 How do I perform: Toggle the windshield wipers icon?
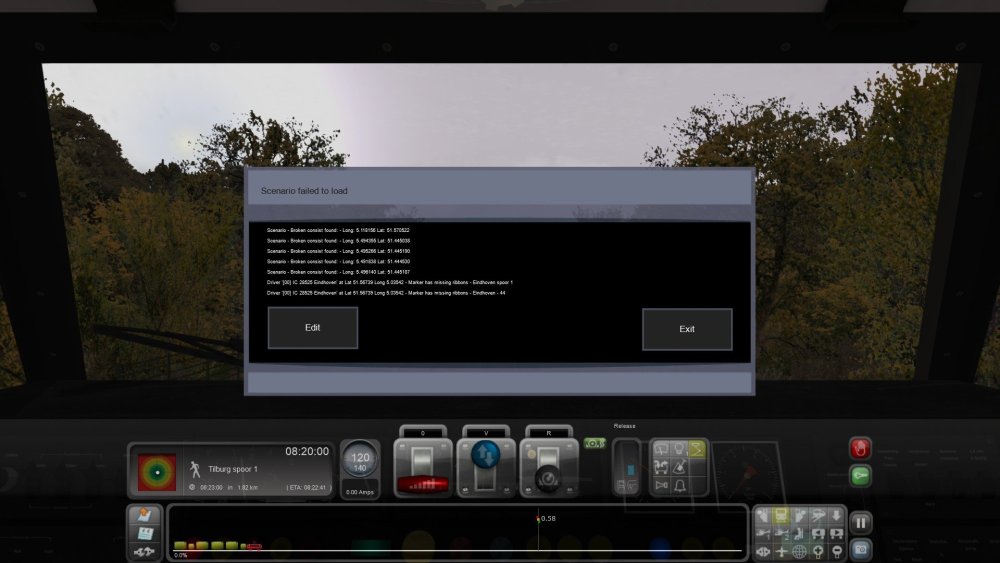661,449
